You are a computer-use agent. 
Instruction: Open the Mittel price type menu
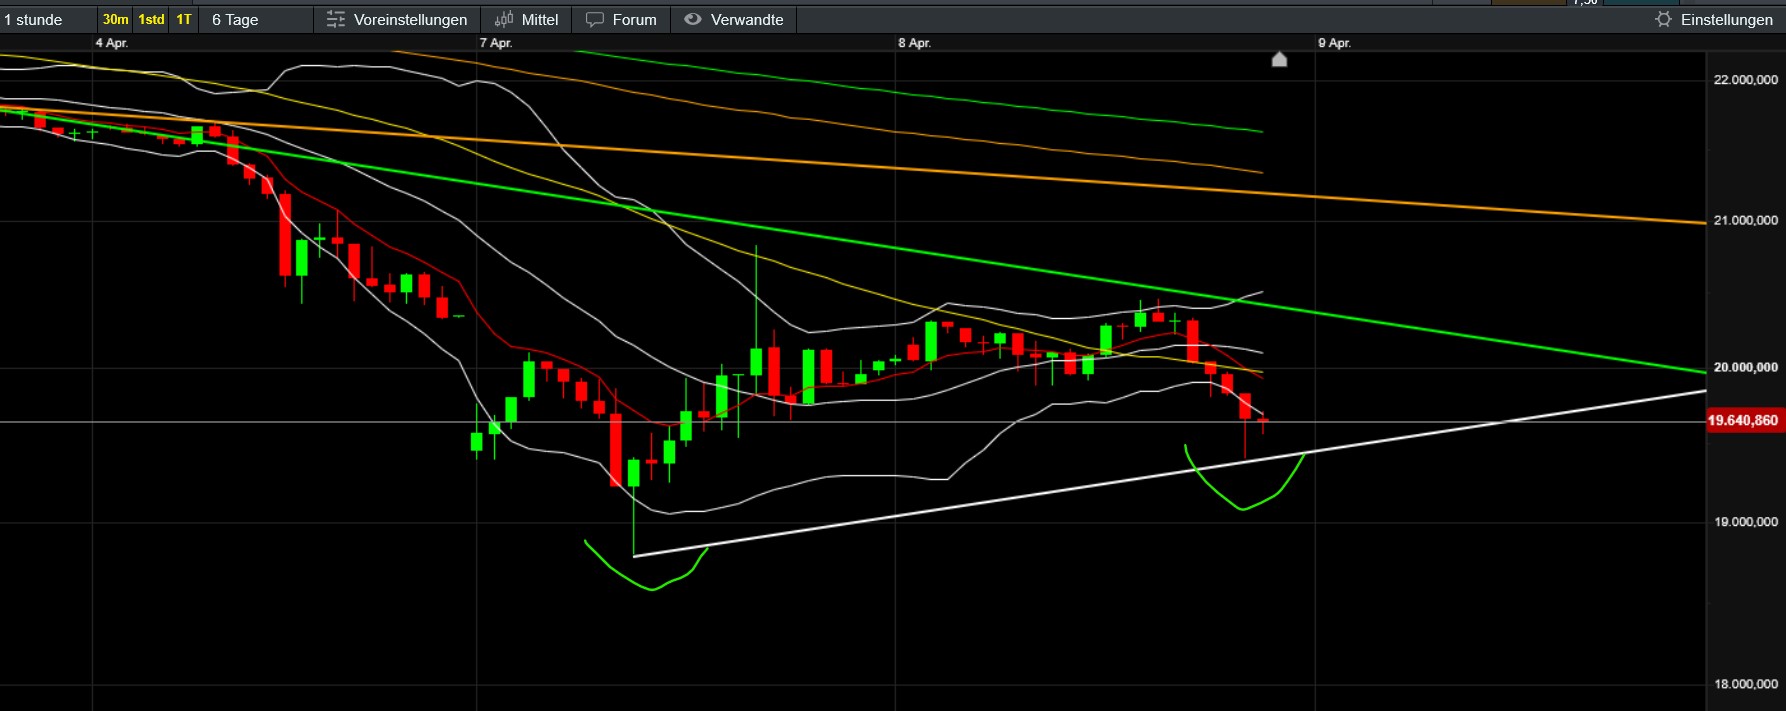pyautogui.click(x=527, y=20)
